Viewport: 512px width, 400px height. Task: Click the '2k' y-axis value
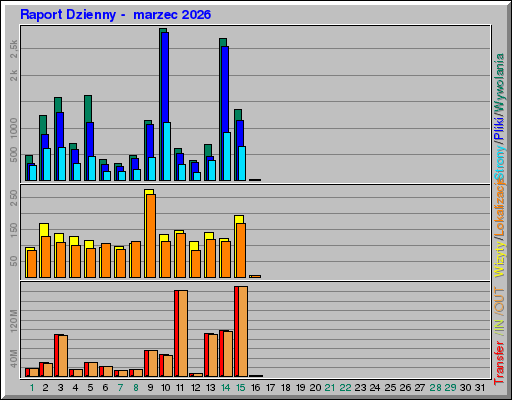point(14,76)
